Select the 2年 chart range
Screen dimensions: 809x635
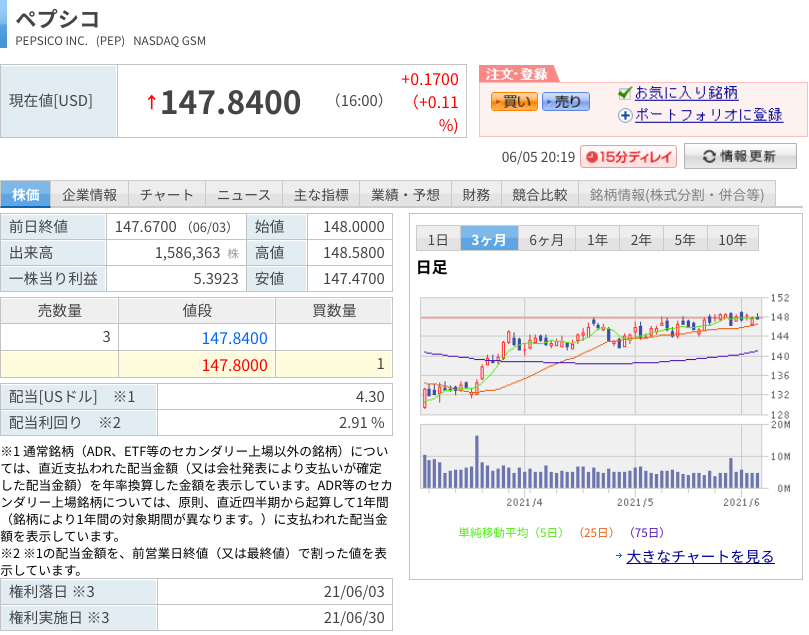641,239
